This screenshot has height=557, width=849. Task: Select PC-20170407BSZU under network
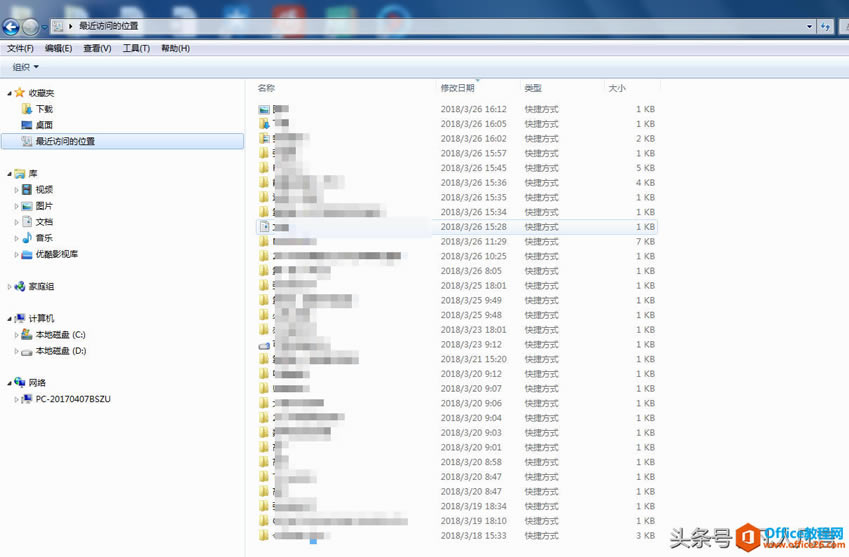point(73,399)
